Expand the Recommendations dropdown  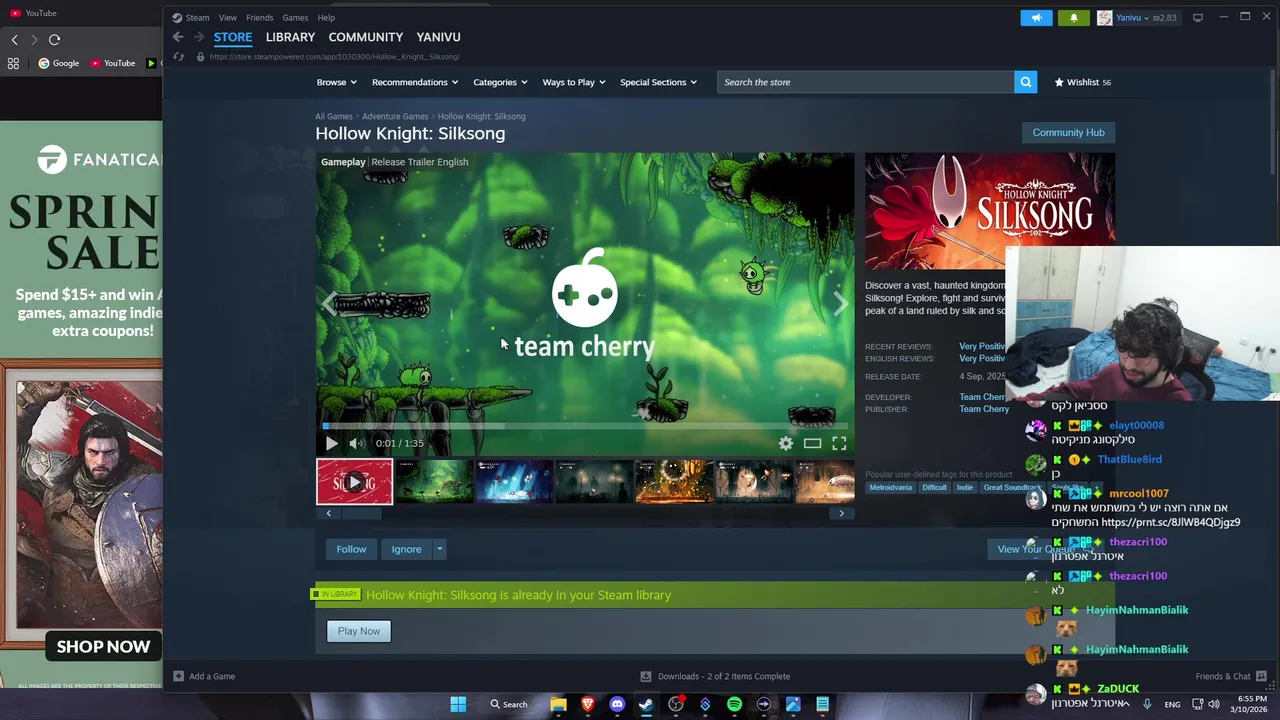tap(414, 82)
